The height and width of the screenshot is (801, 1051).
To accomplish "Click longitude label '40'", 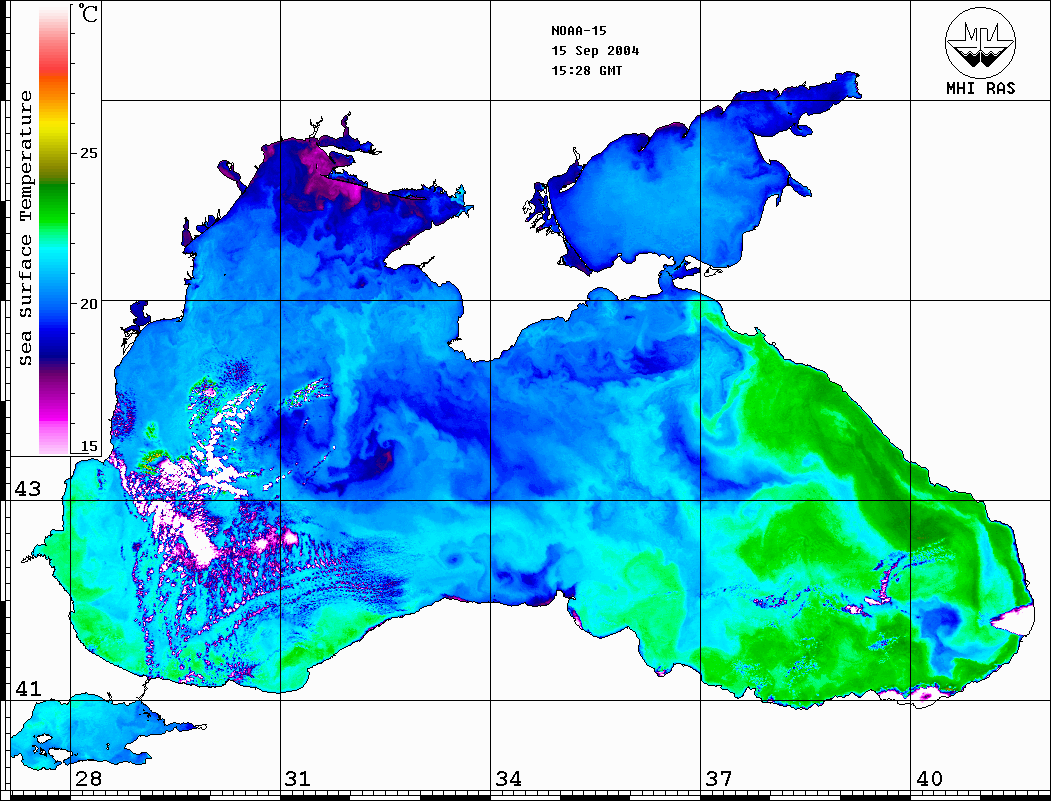I will click(x=929, y=779).
